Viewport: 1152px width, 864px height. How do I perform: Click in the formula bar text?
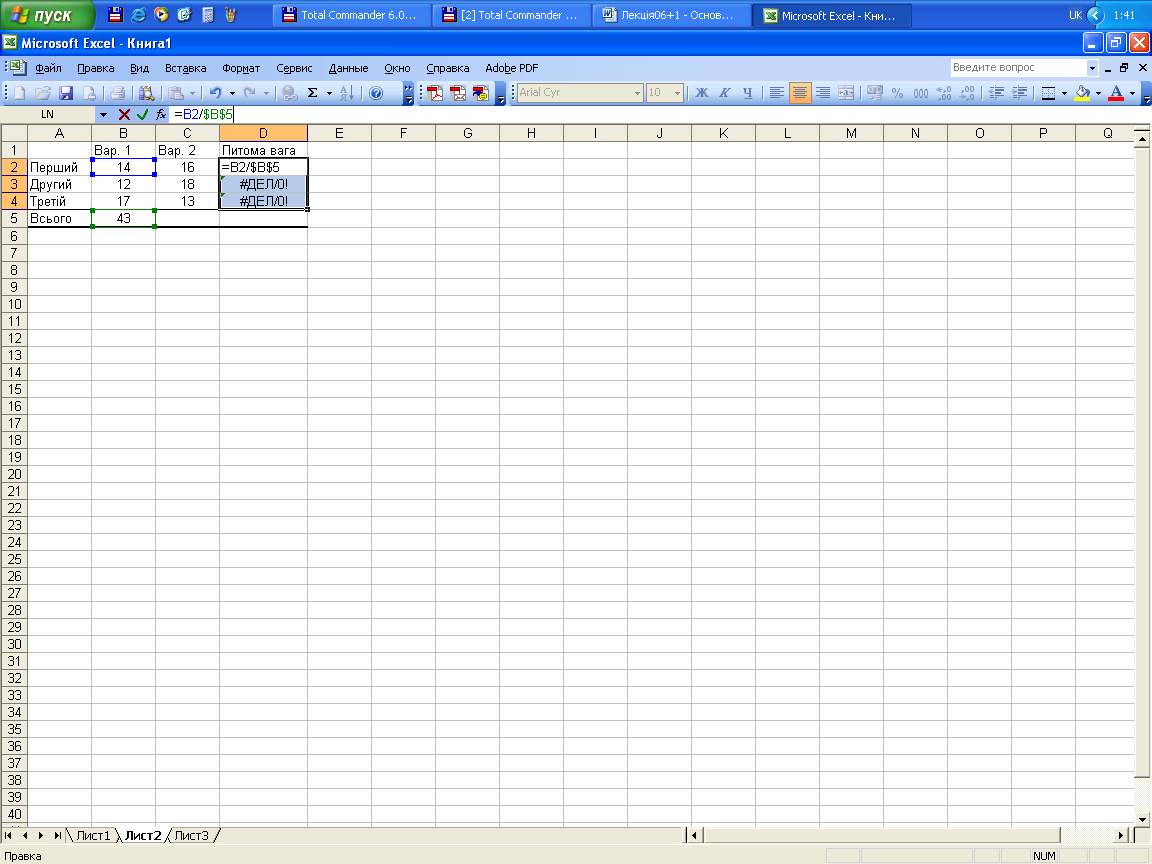pos(204,114)
